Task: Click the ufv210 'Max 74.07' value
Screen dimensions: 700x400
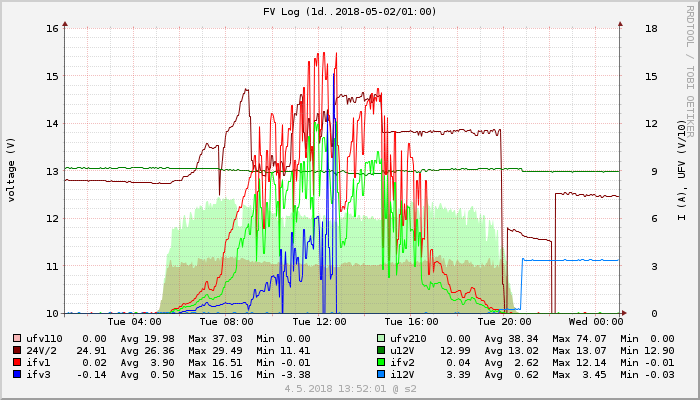Action: point(579,339)
